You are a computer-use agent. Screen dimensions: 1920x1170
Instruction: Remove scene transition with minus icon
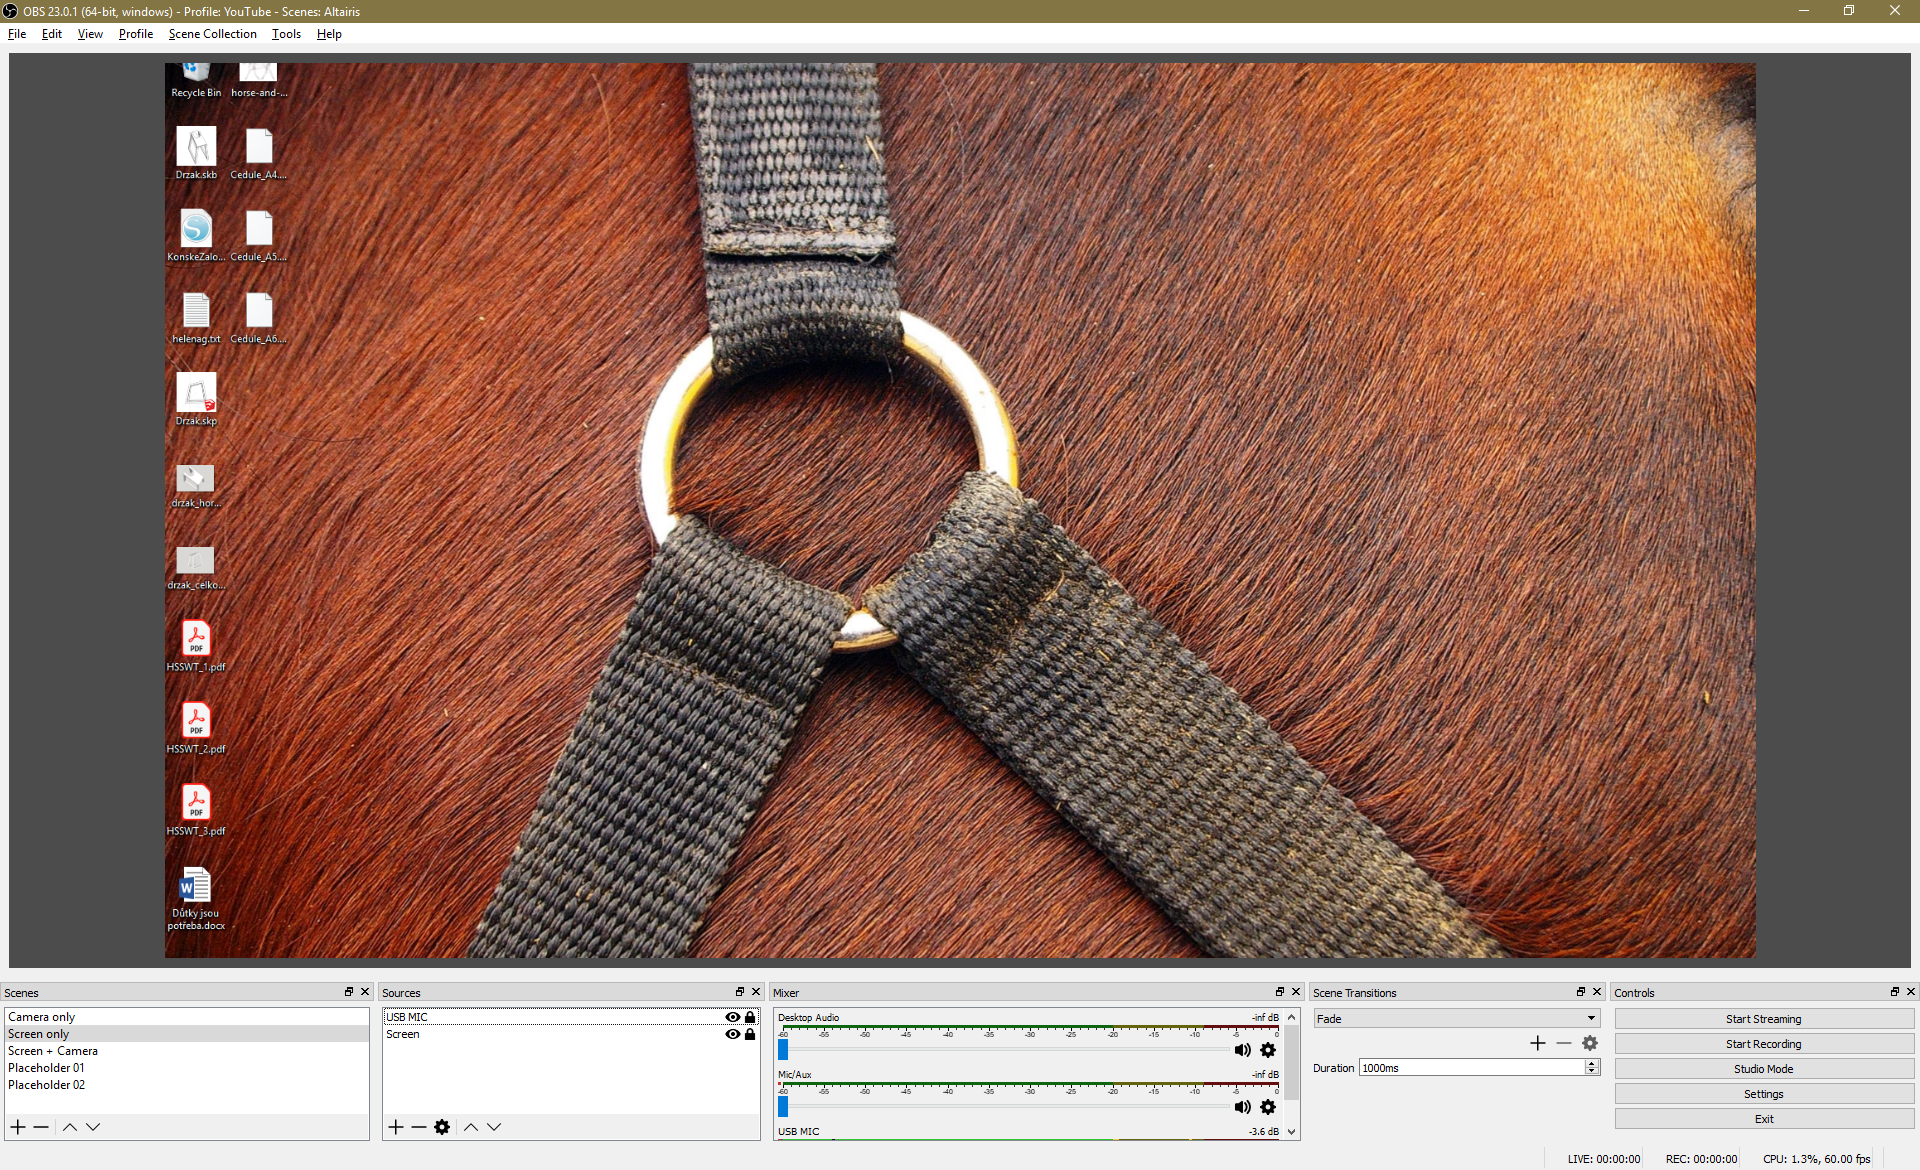1564,1043
